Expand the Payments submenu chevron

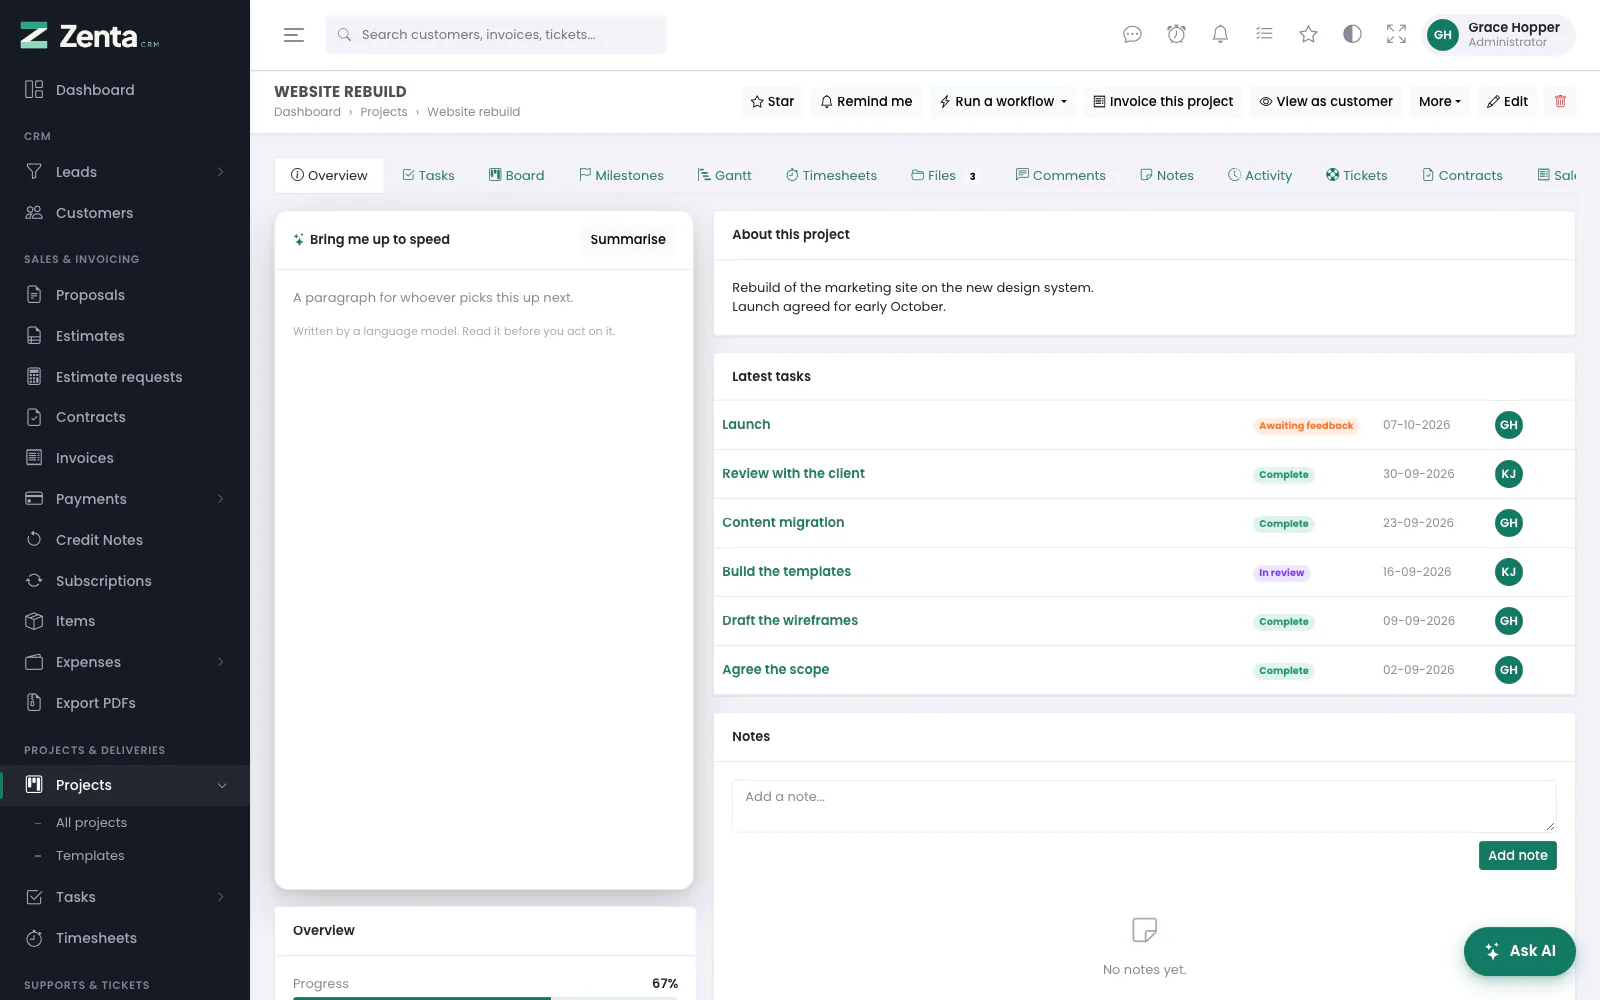pyautogui.click(x=221, y=499)
